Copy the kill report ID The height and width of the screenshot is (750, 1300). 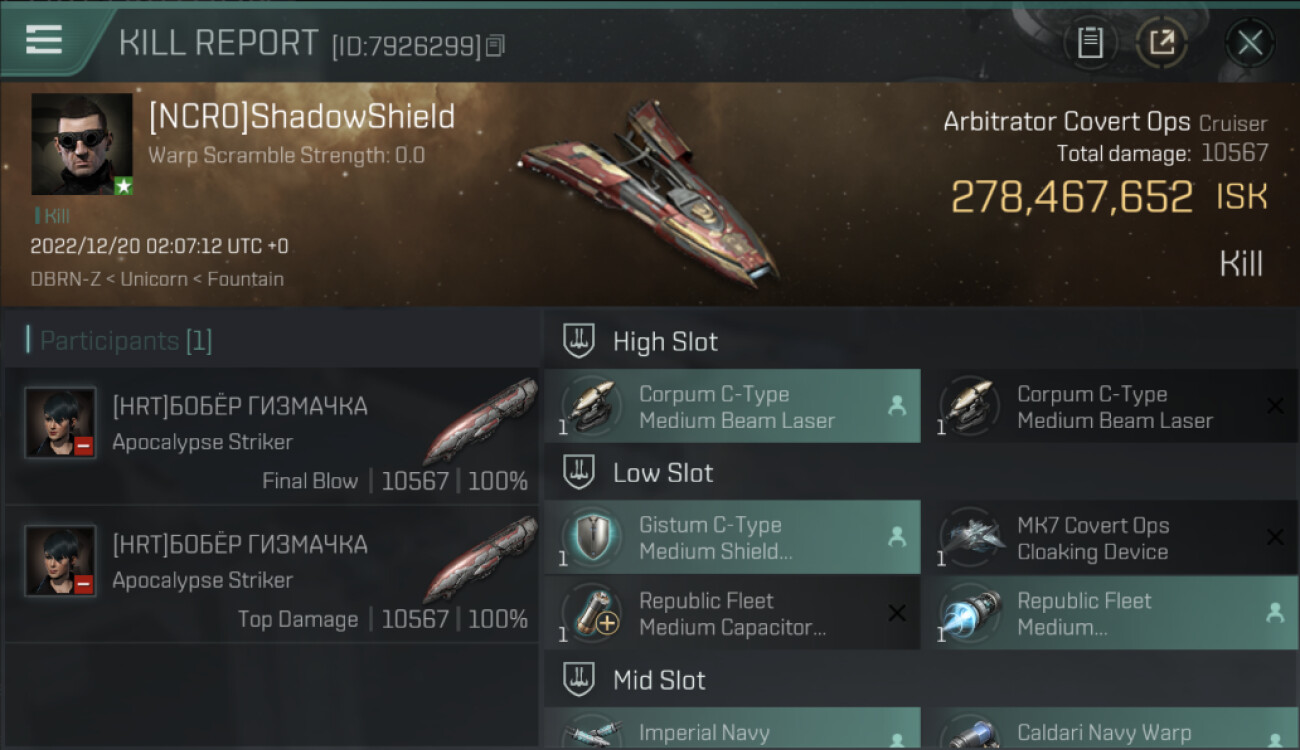[x=496, y=45]
